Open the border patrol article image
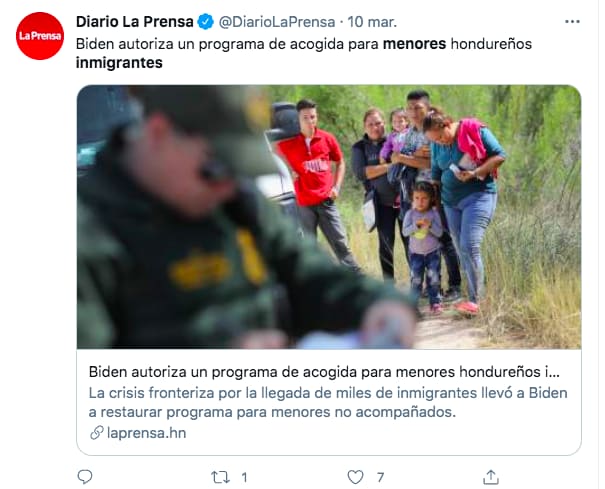The width and height of the screenshot is (605, 489). [x=329, y=217]
